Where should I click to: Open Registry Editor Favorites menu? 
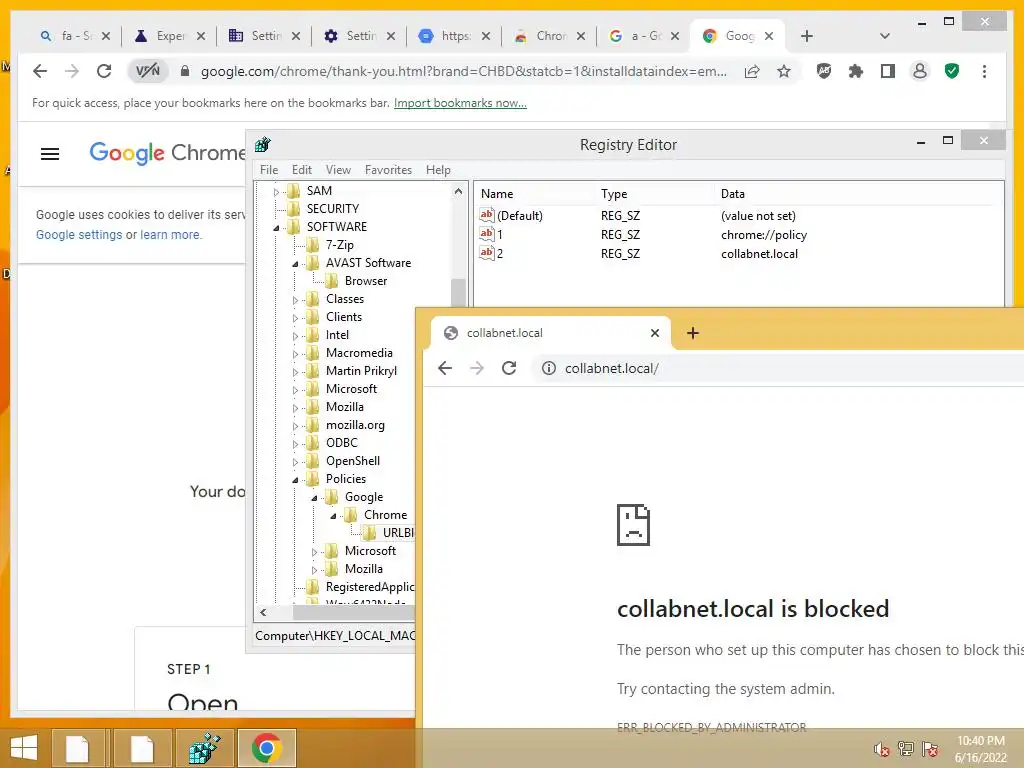point(389,170)
